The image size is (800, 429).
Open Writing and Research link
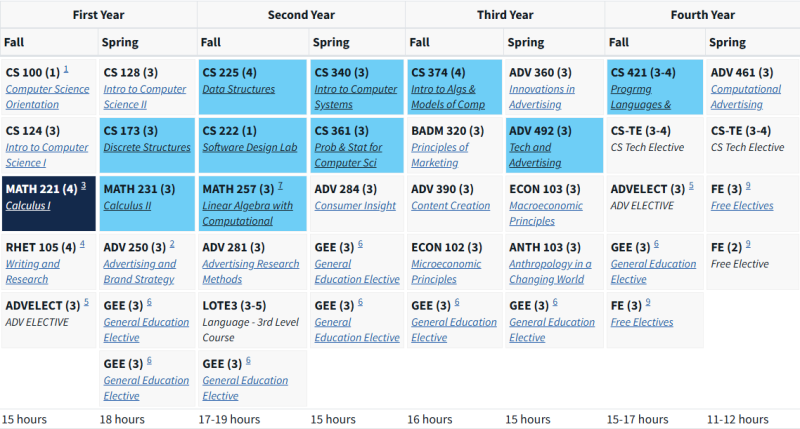(x=33, y=271)
